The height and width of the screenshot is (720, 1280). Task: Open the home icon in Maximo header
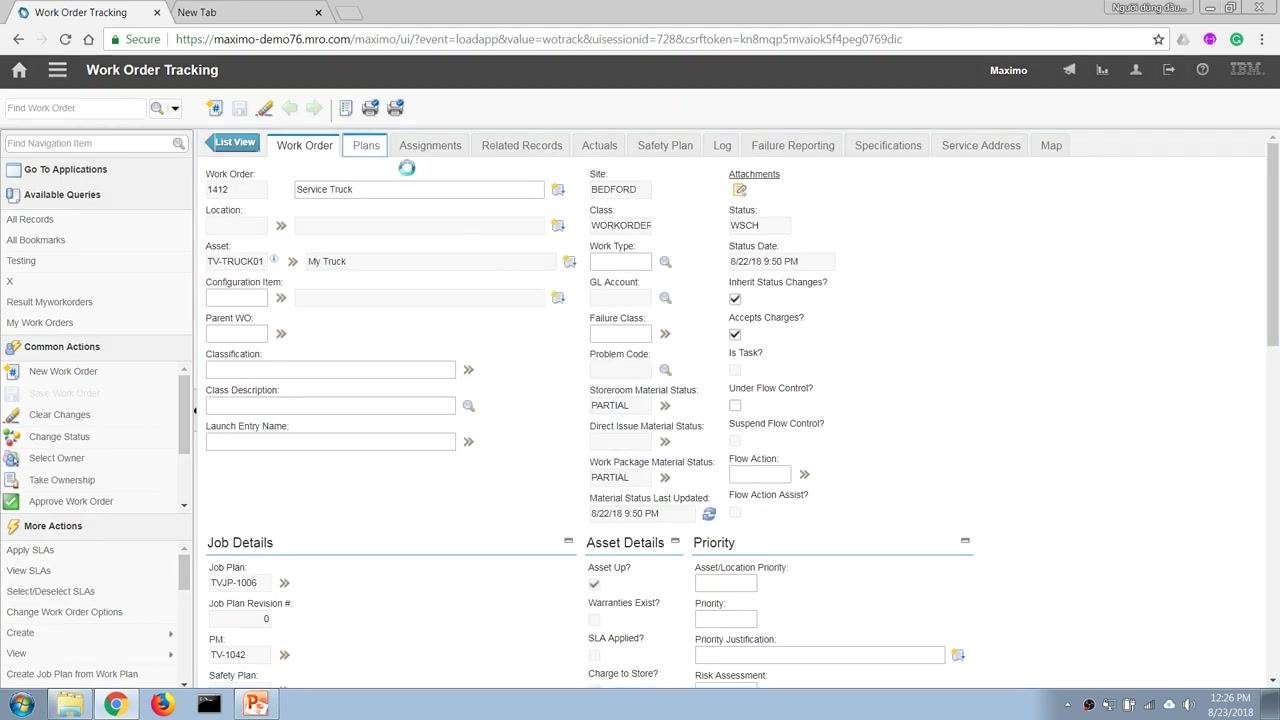click(x=19, y=70)
